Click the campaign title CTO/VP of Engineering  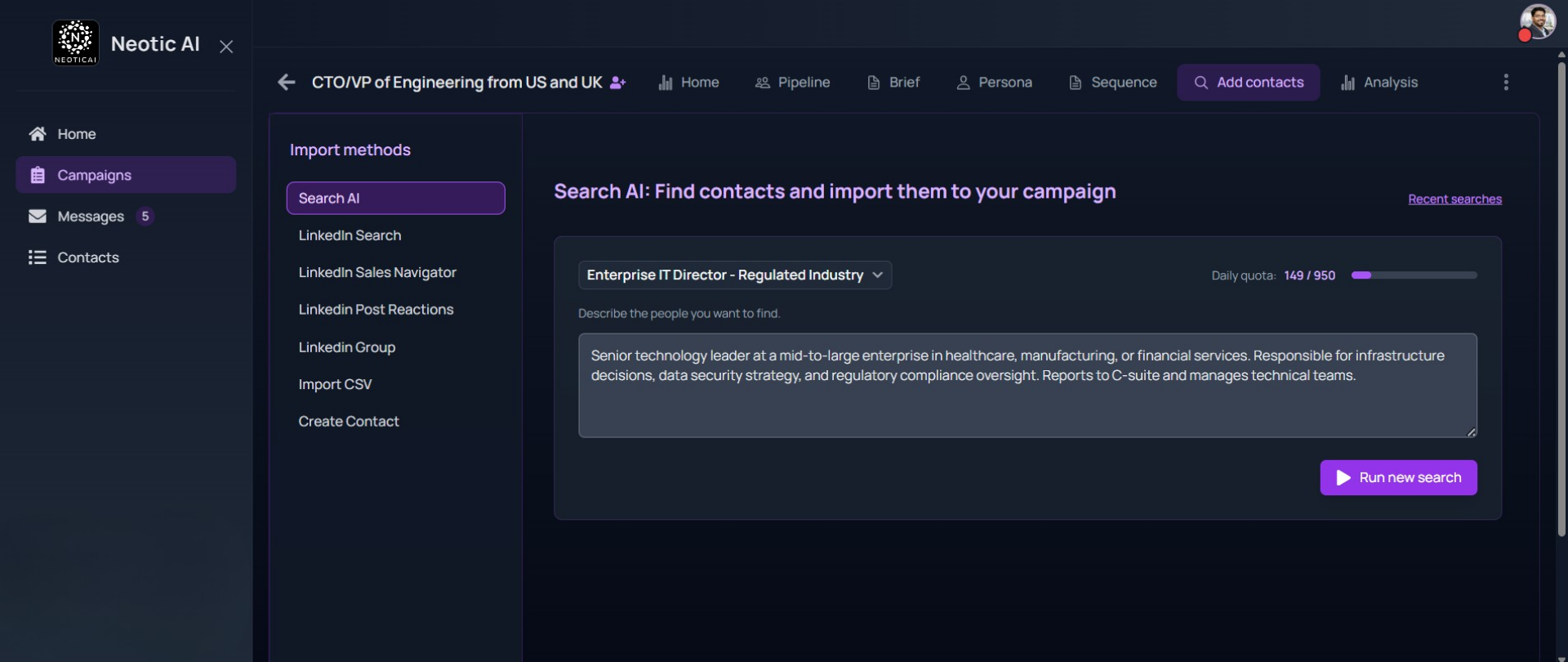click(457, 82)
